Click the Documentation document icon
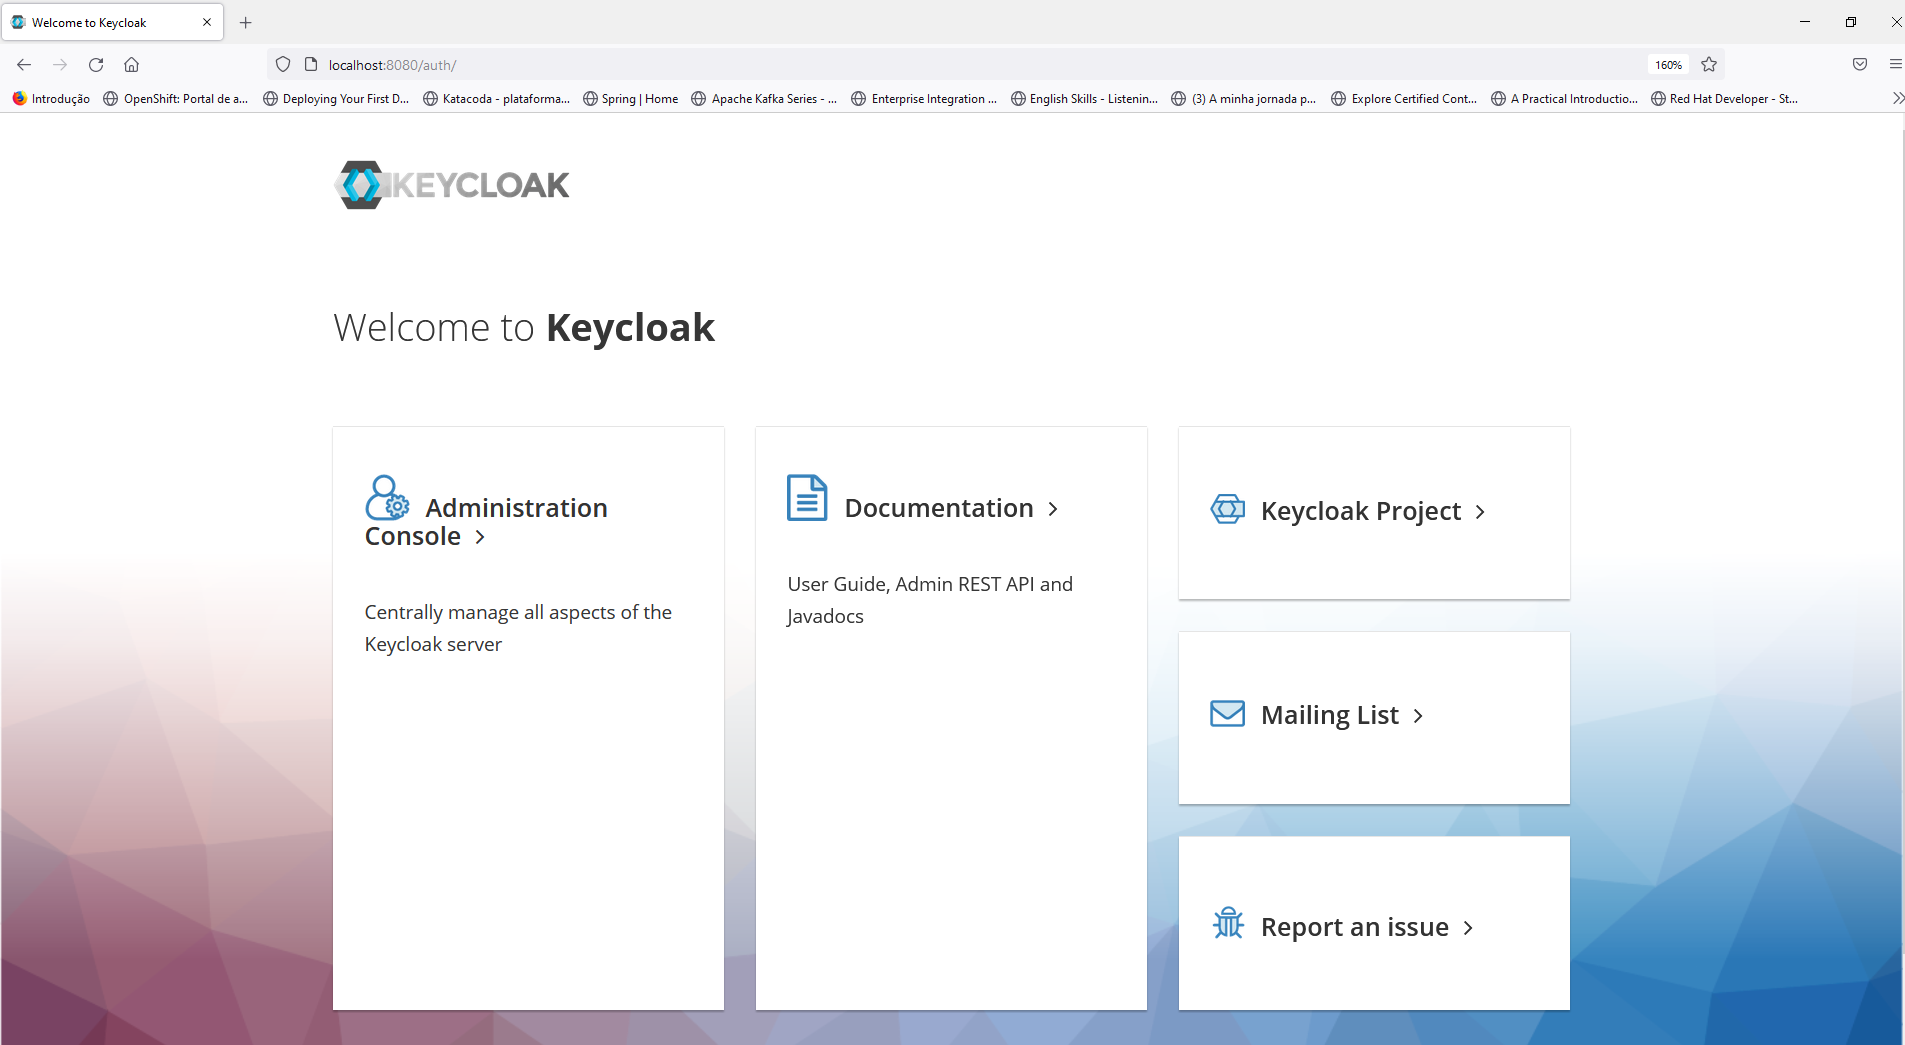The width and height of the screenshot is (1905, 1045). [805, 497]
